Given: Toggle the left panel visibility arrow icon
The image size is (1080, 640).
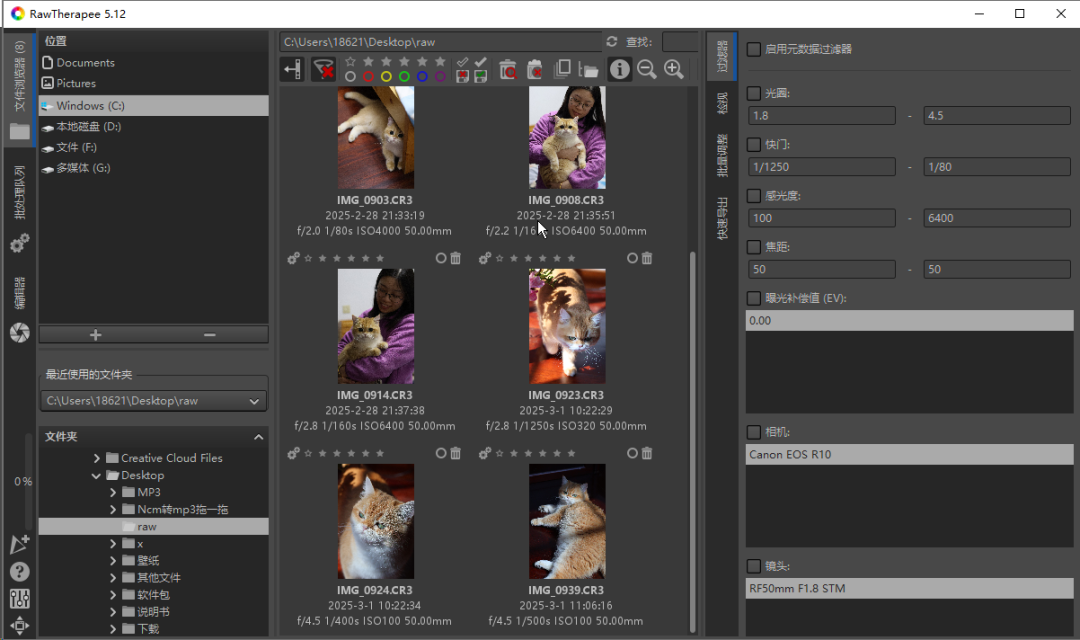Looking at the screenshot, I should tap(292, 69).
